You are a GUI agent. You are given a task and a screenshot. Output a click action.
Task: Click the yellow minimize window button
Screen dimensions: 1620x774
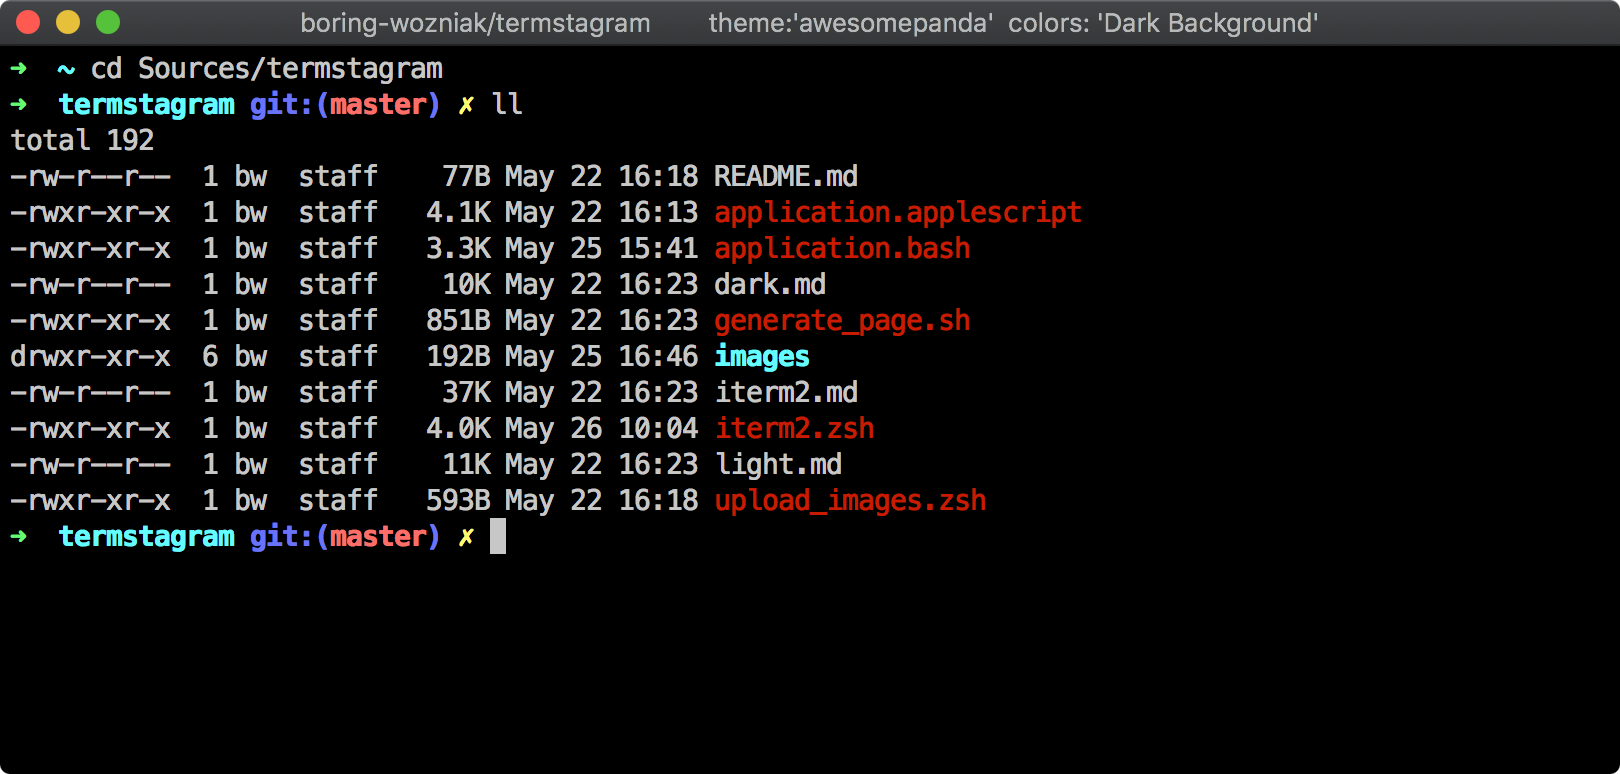[68, 22]
